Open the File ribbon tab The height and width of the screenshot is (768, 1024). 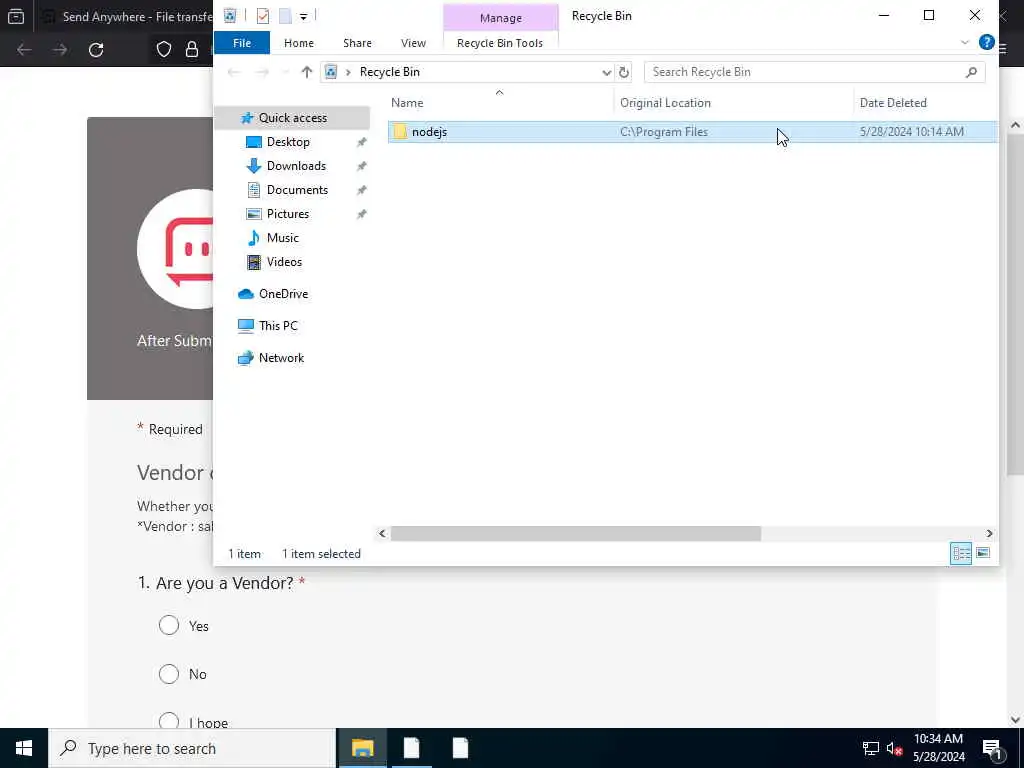242,43
